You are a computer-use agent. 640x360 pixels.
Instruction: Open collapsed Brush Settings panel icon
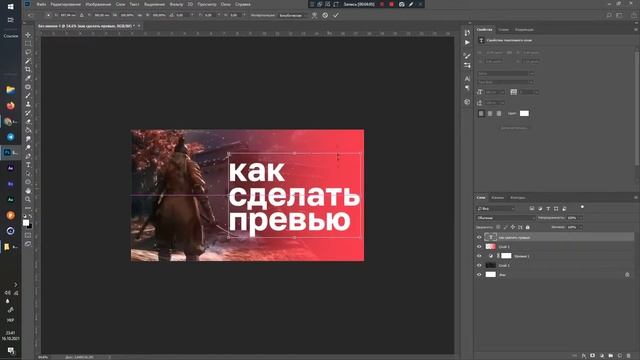[467, 56]
